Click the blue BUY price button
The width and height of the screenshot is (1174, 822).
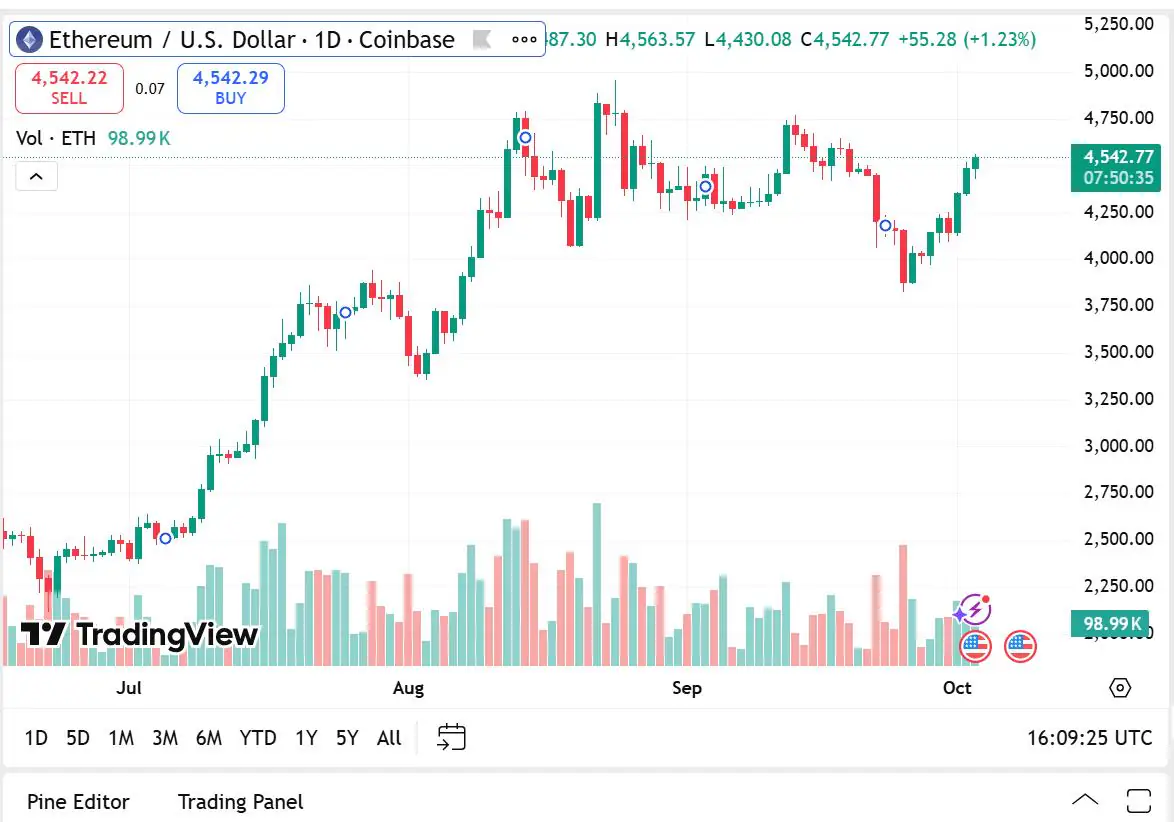click(230, 87)
